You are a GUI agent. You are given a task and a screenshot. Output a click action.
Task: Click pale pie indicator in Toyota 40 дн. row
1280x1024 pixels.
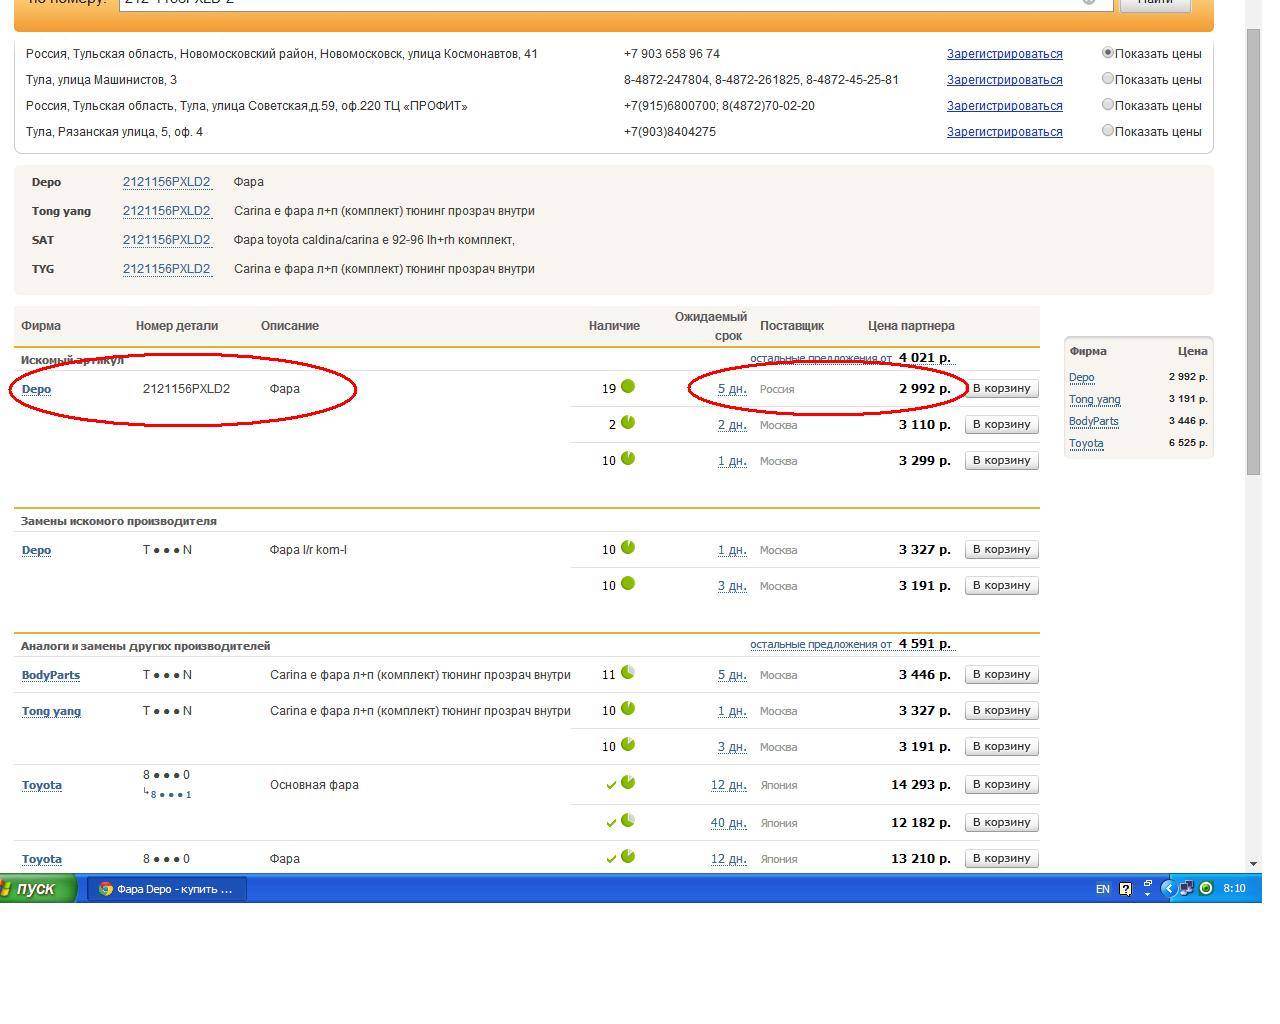pyautogui.click(x=628, y=821)
